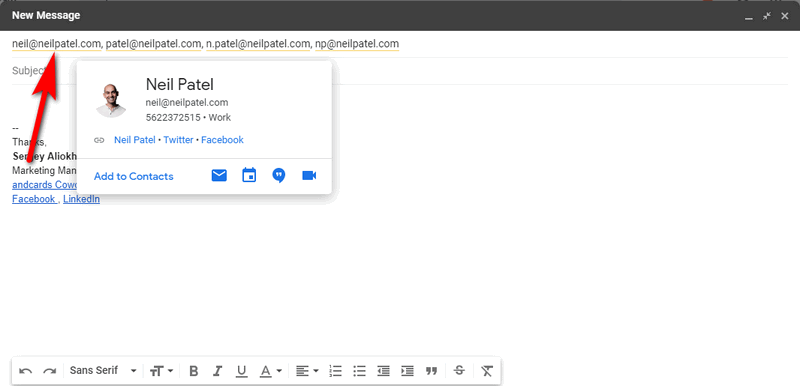Select recipient patel@neilpatel.com

tap(154, 44)
